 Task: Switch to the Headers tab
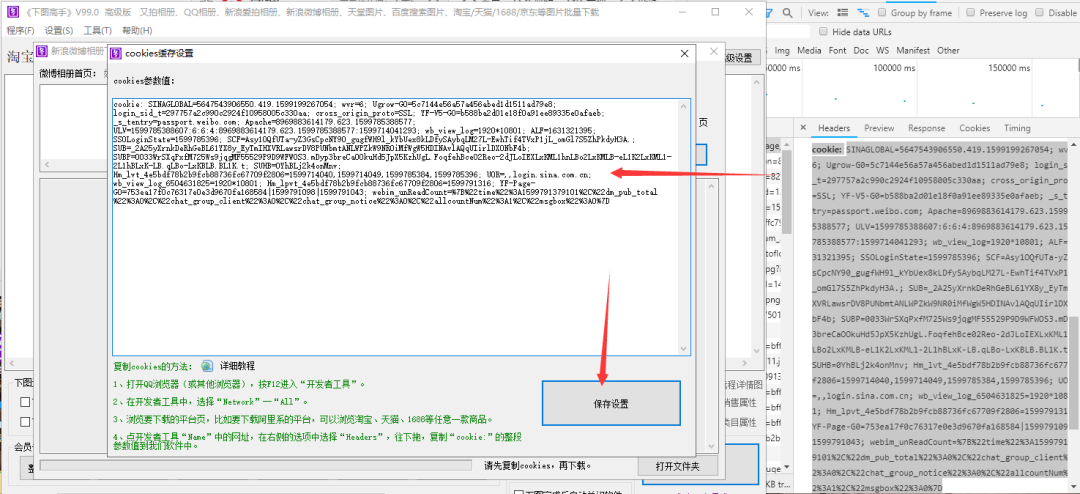(x=834, y=128)
